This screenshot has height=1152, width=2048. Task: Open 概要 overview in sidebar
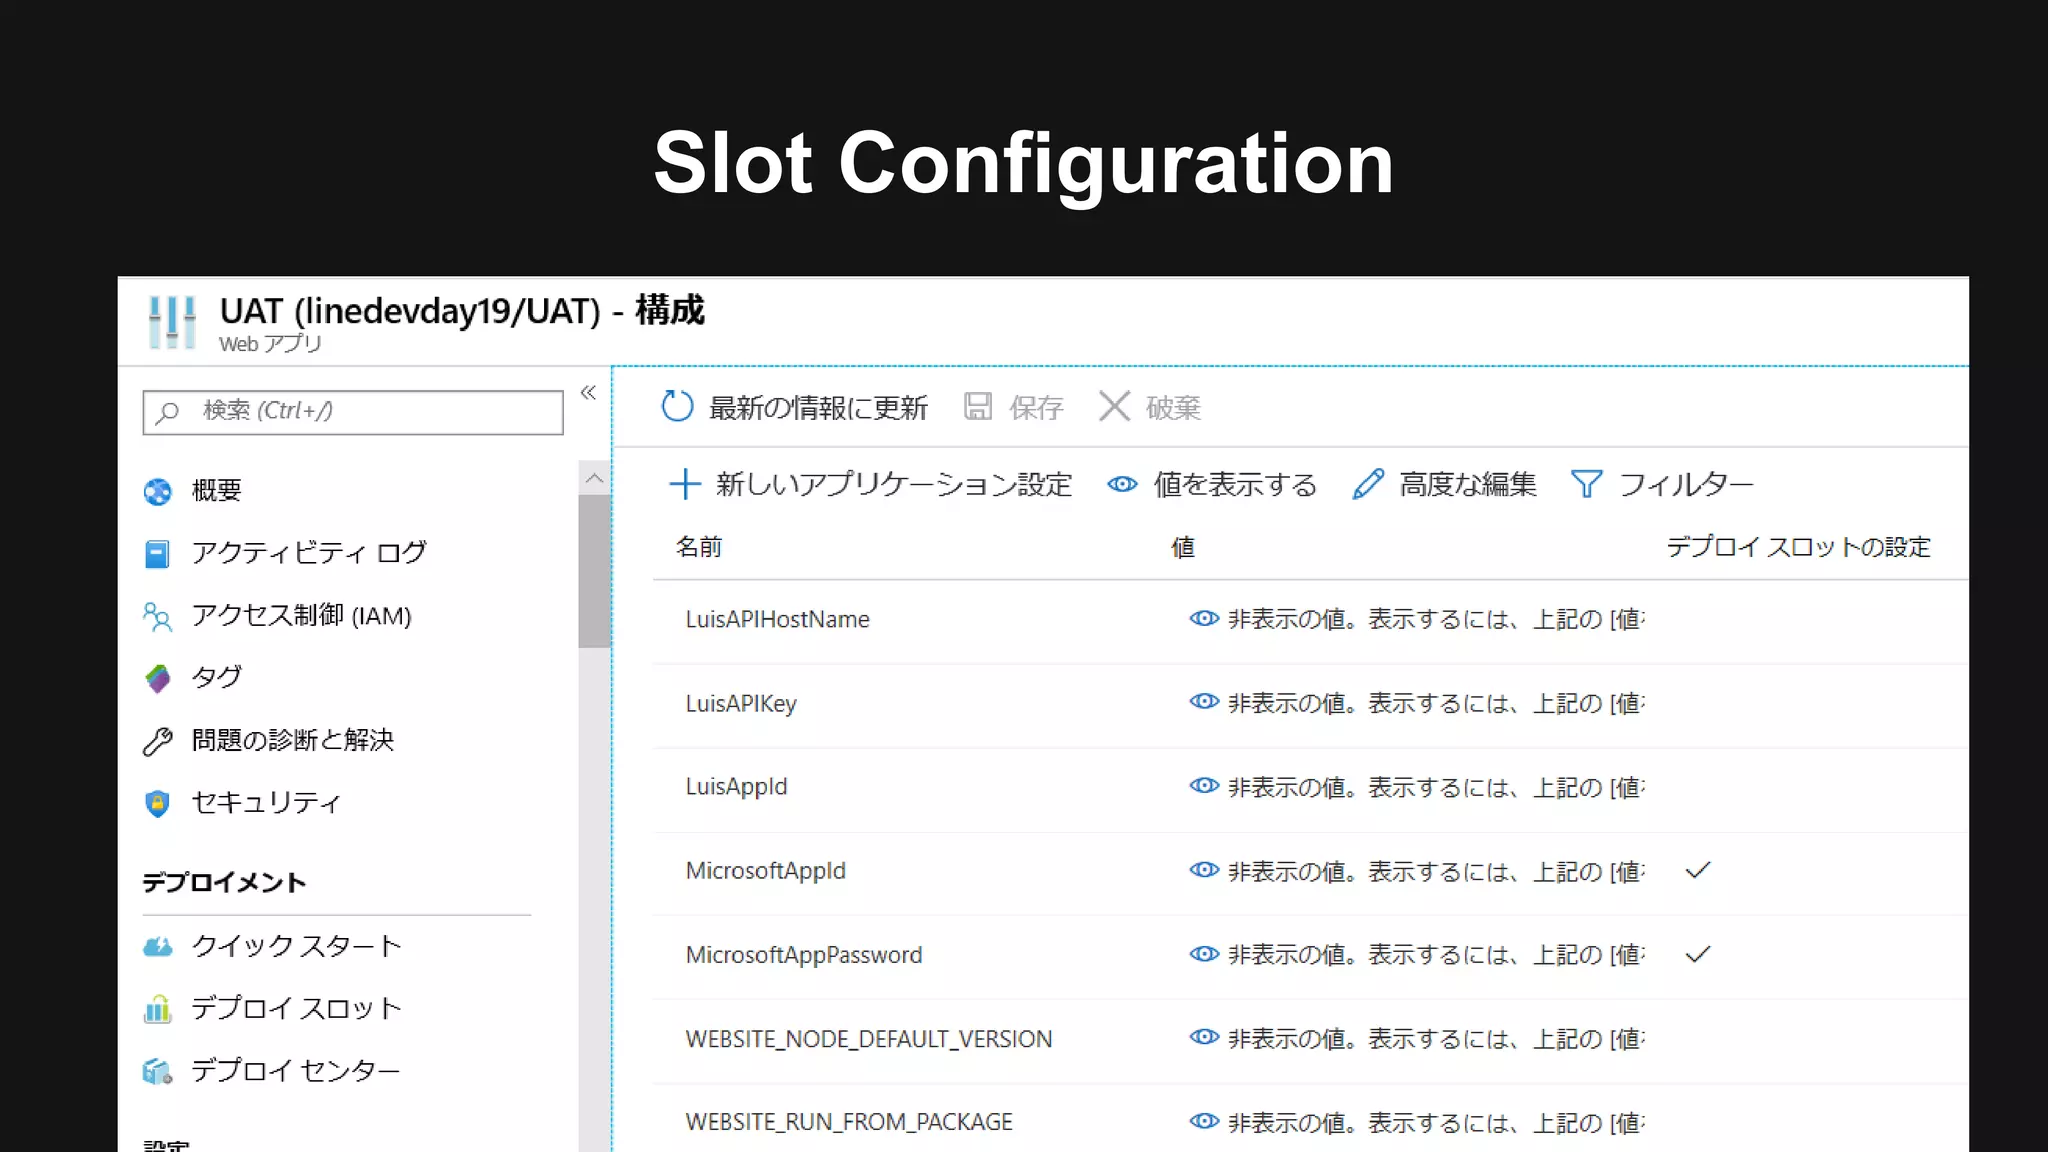(x=216, y=490)
